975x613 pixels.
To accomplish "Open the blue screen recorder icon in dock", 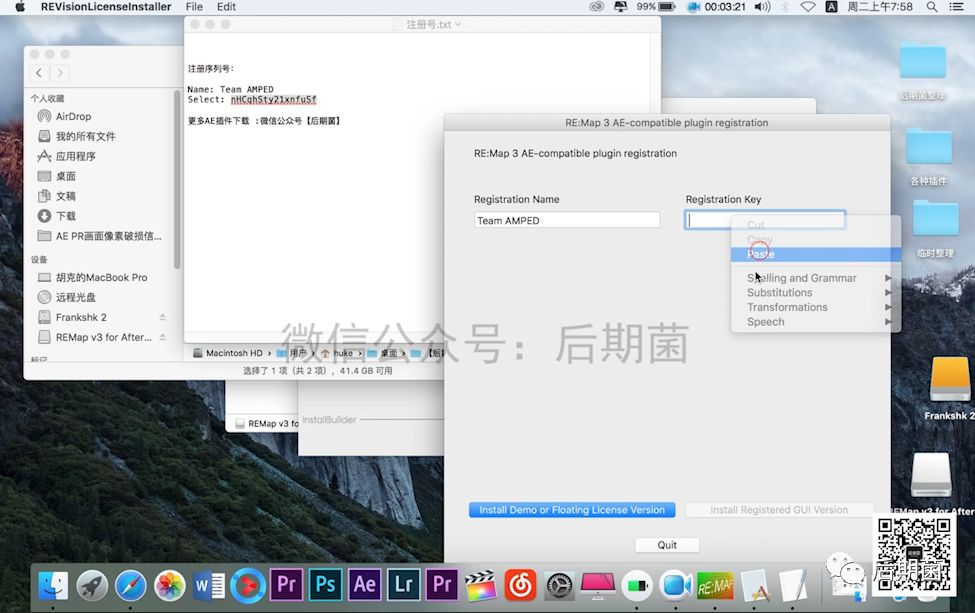I will 677,585.
